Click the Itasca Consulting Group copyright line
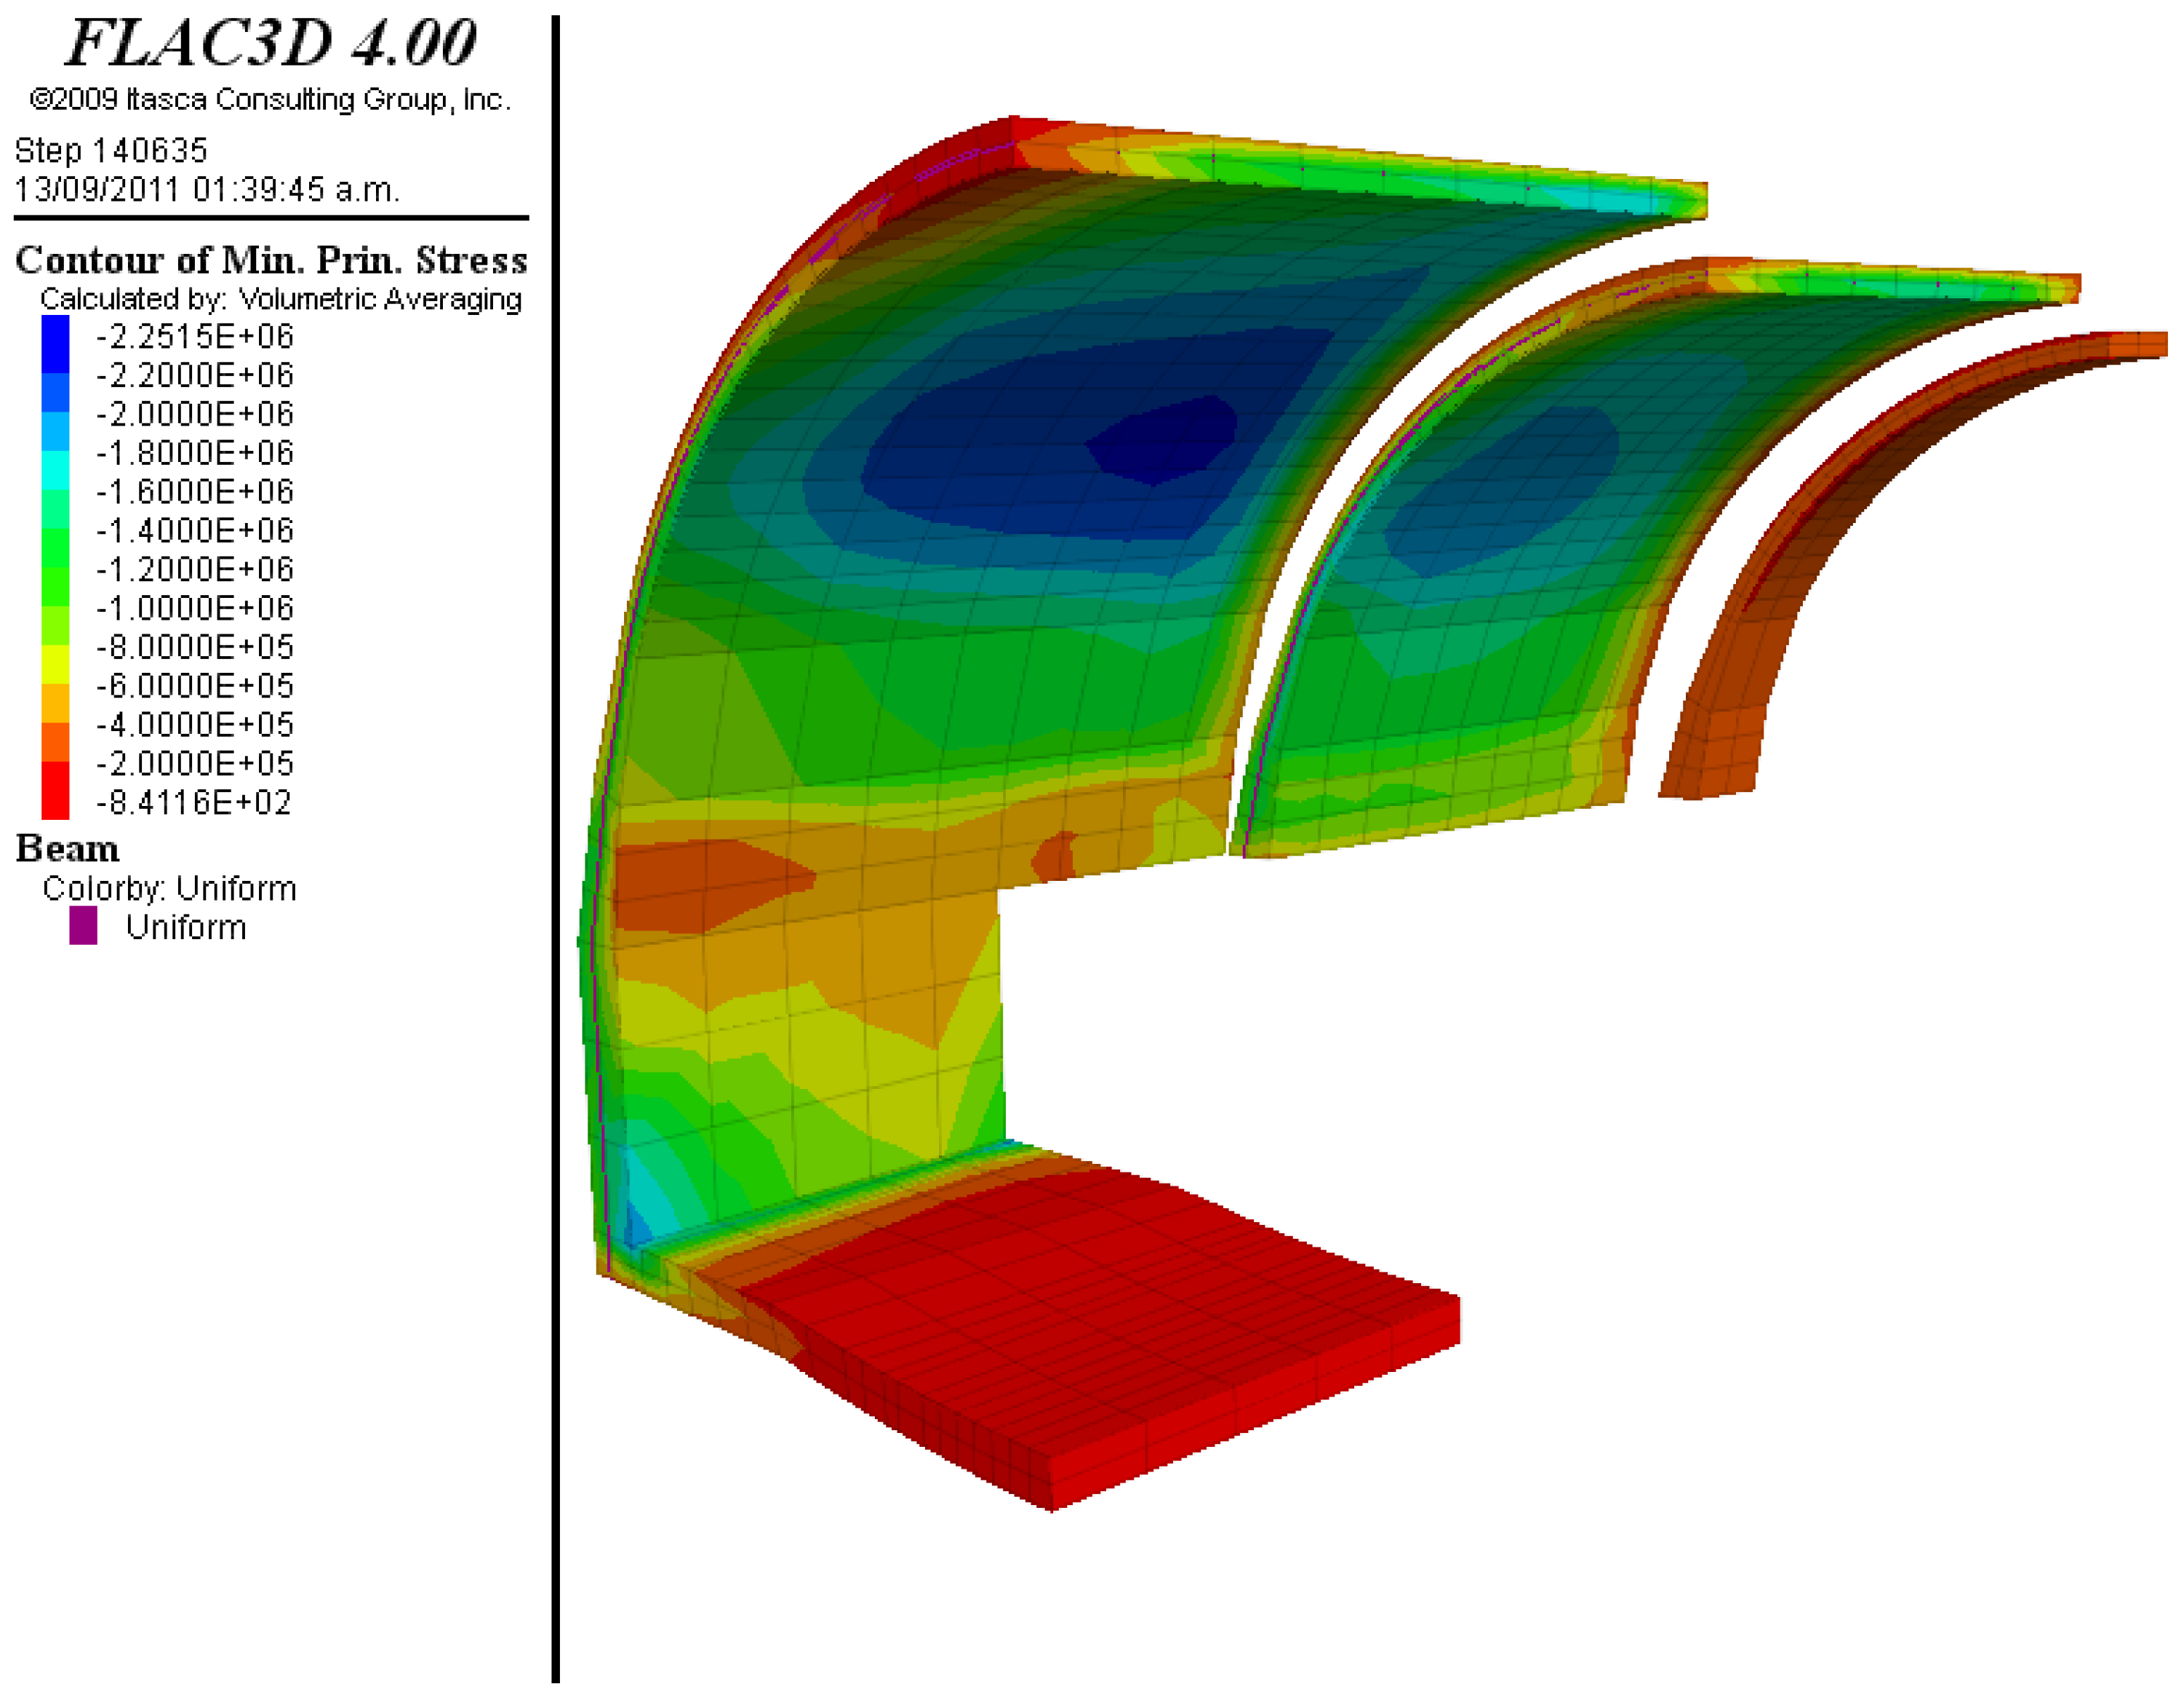 pos(270,99)
